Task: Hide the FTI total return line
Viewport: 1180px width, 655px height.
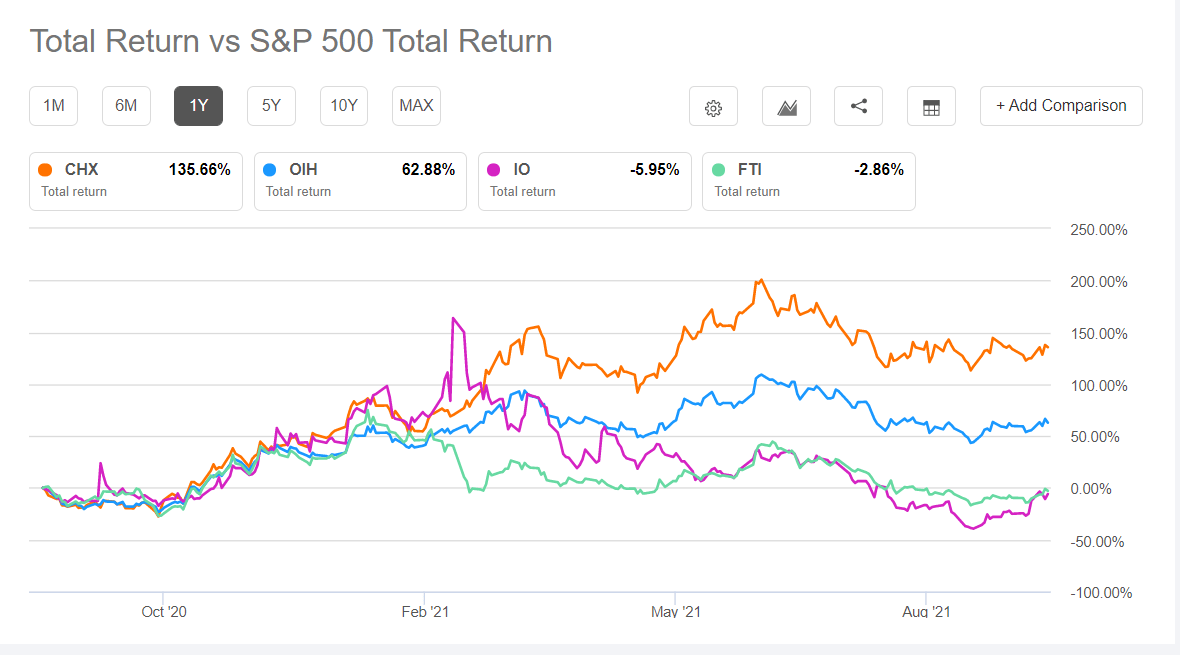Action: click(x=809, y=180)
